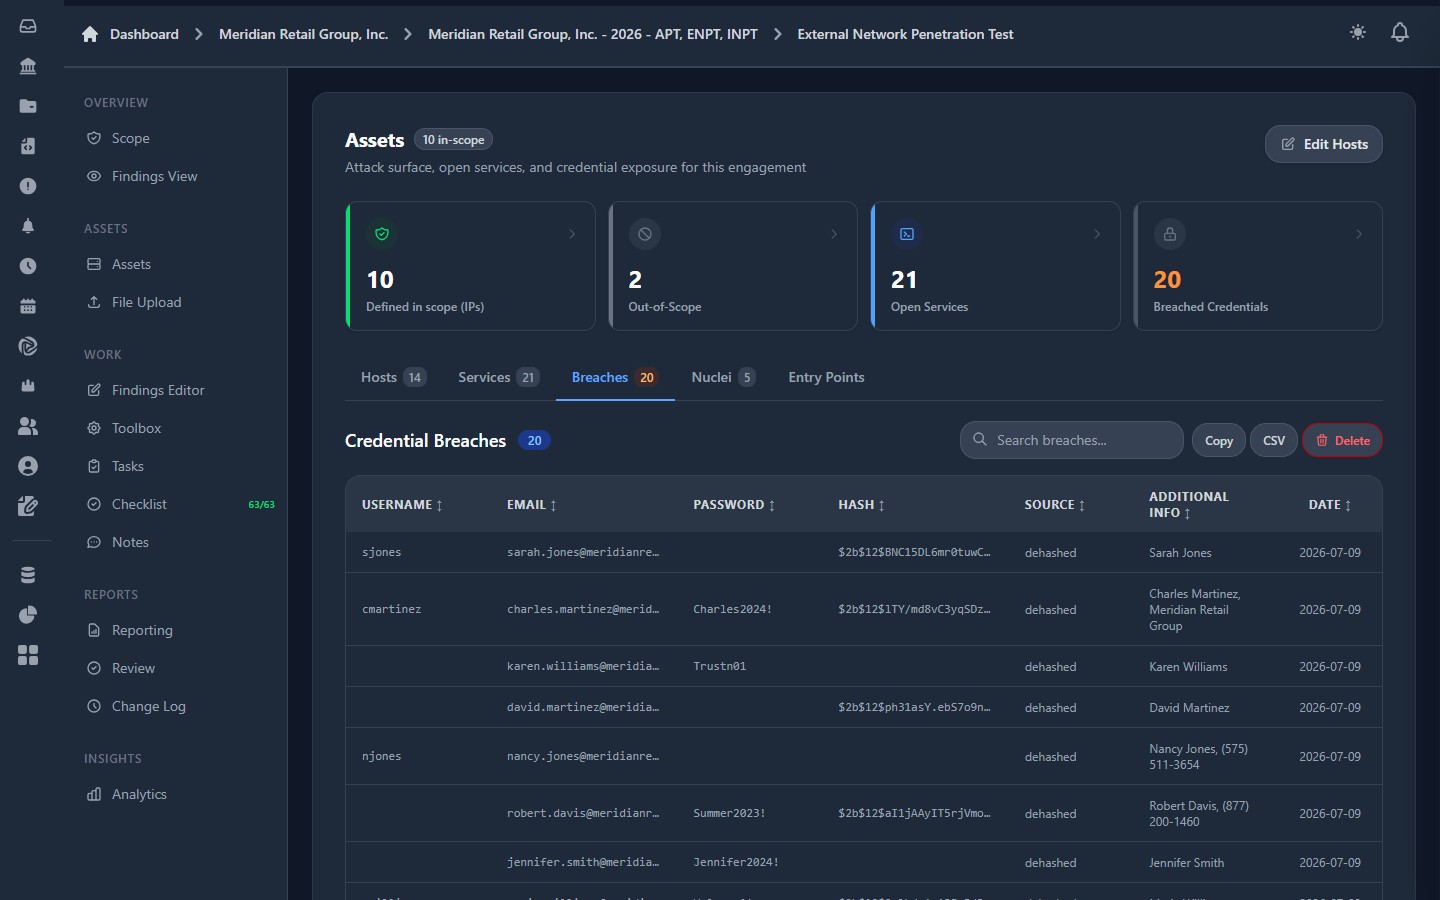This screenshot has width=1440, height=900.
Task: Sort table by USERNAME column
Action: (x=402, y=505)
